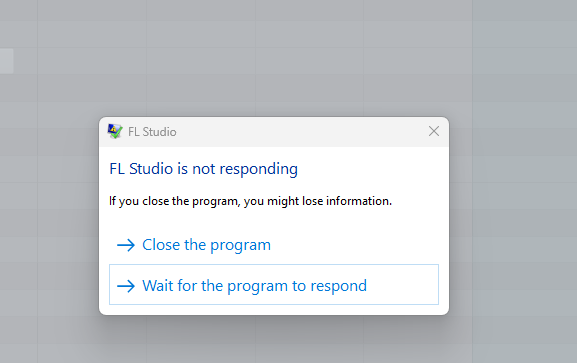Select Wait for the program to respond
577x363 pixels.
(274, 285)
